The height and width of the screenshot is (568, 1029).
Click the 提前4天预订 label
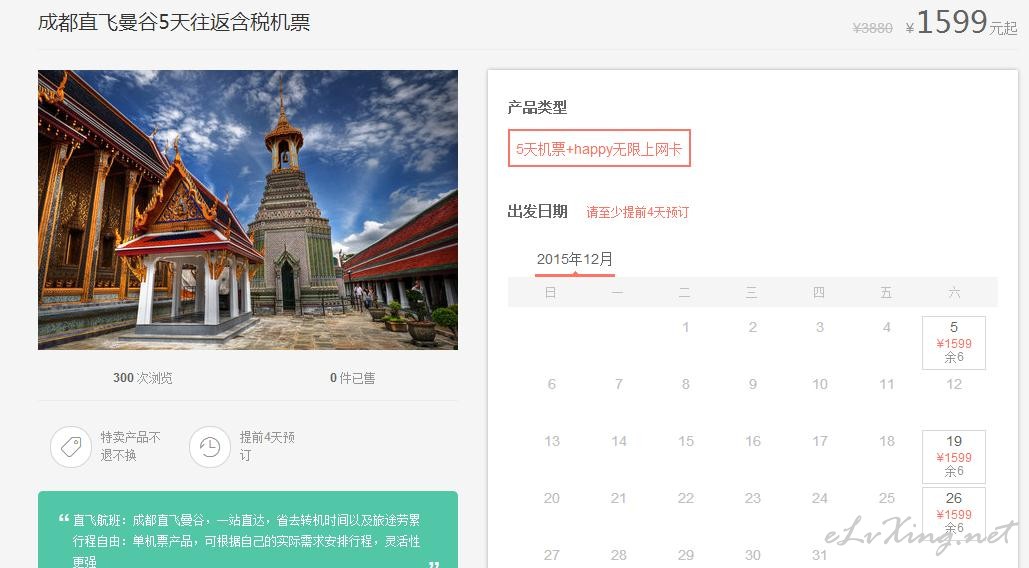click(267, 446)
